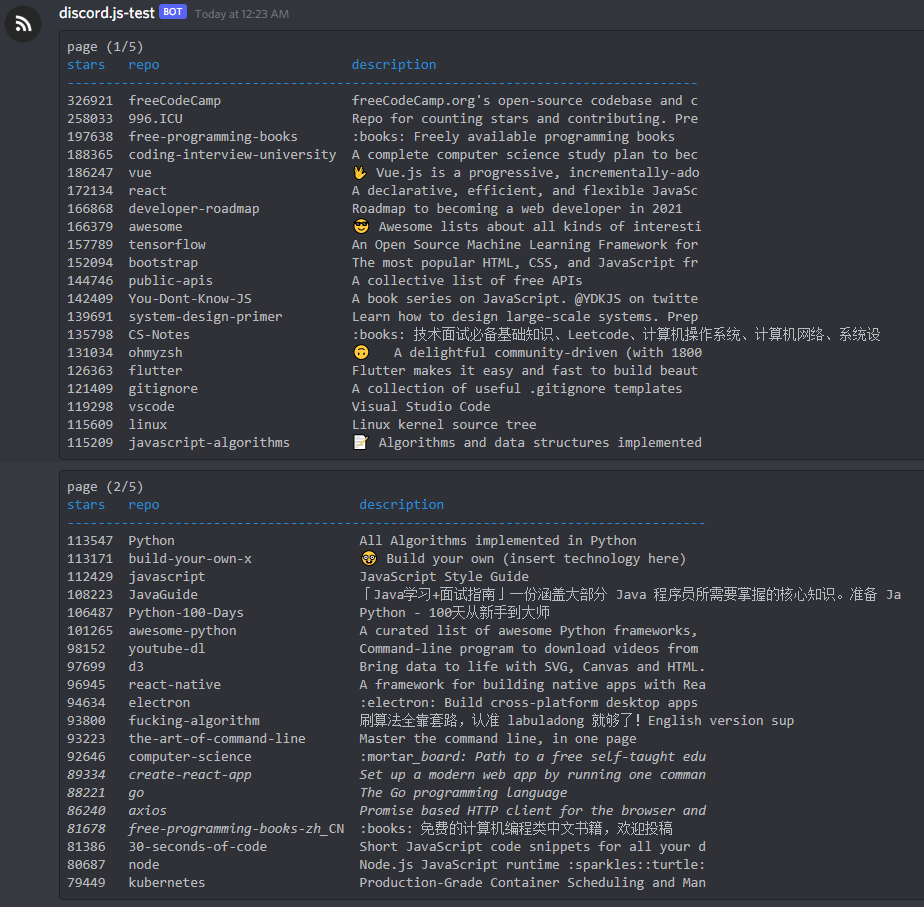Click the 'description' header on page 1/5

tap(394, 65)
